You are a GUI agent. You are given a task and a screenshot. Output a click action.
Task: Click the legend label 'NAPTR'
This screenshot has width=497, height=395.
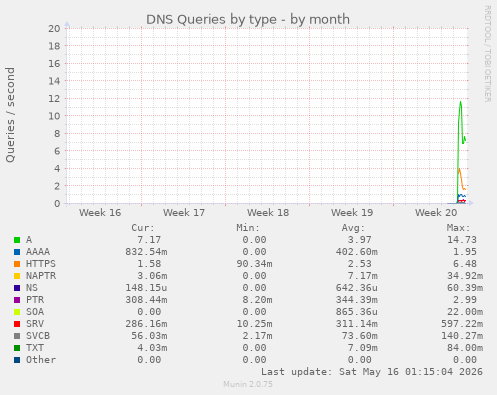pyautogui.click(x=41, y=276)
